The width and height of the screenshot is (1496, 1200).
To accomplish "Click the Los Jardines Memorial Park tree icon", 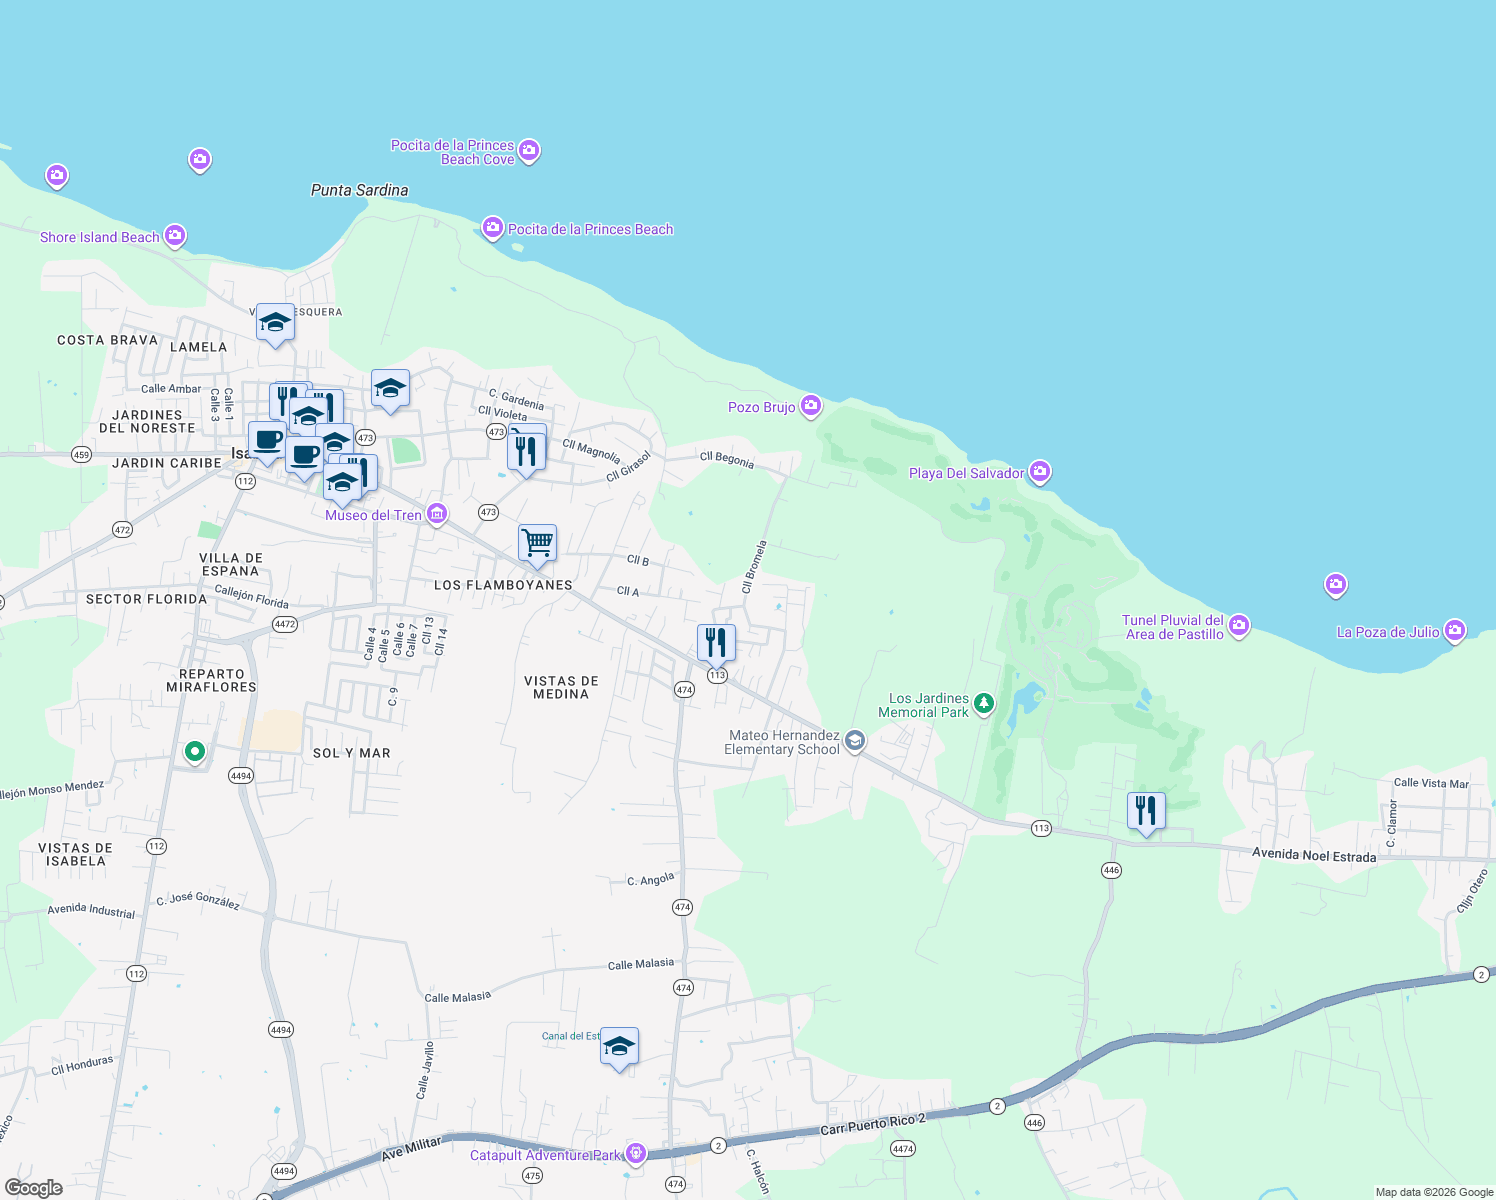I will tap(983, 703).
